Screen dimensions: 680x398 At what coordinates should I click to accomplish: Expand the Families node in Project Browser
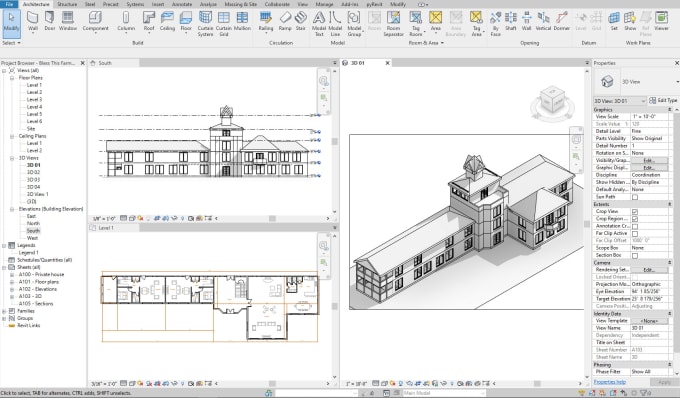click(4, 311)
